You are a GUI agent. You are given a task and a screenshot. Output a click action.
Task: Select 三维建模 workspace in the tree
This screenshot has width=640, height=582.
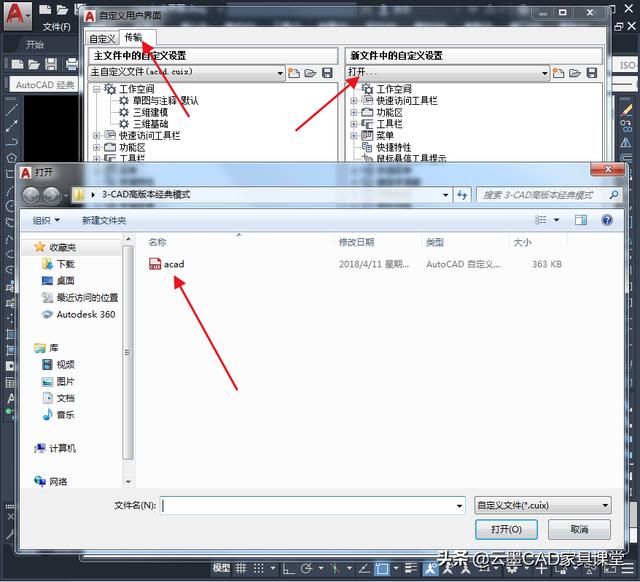click(150, 112)
